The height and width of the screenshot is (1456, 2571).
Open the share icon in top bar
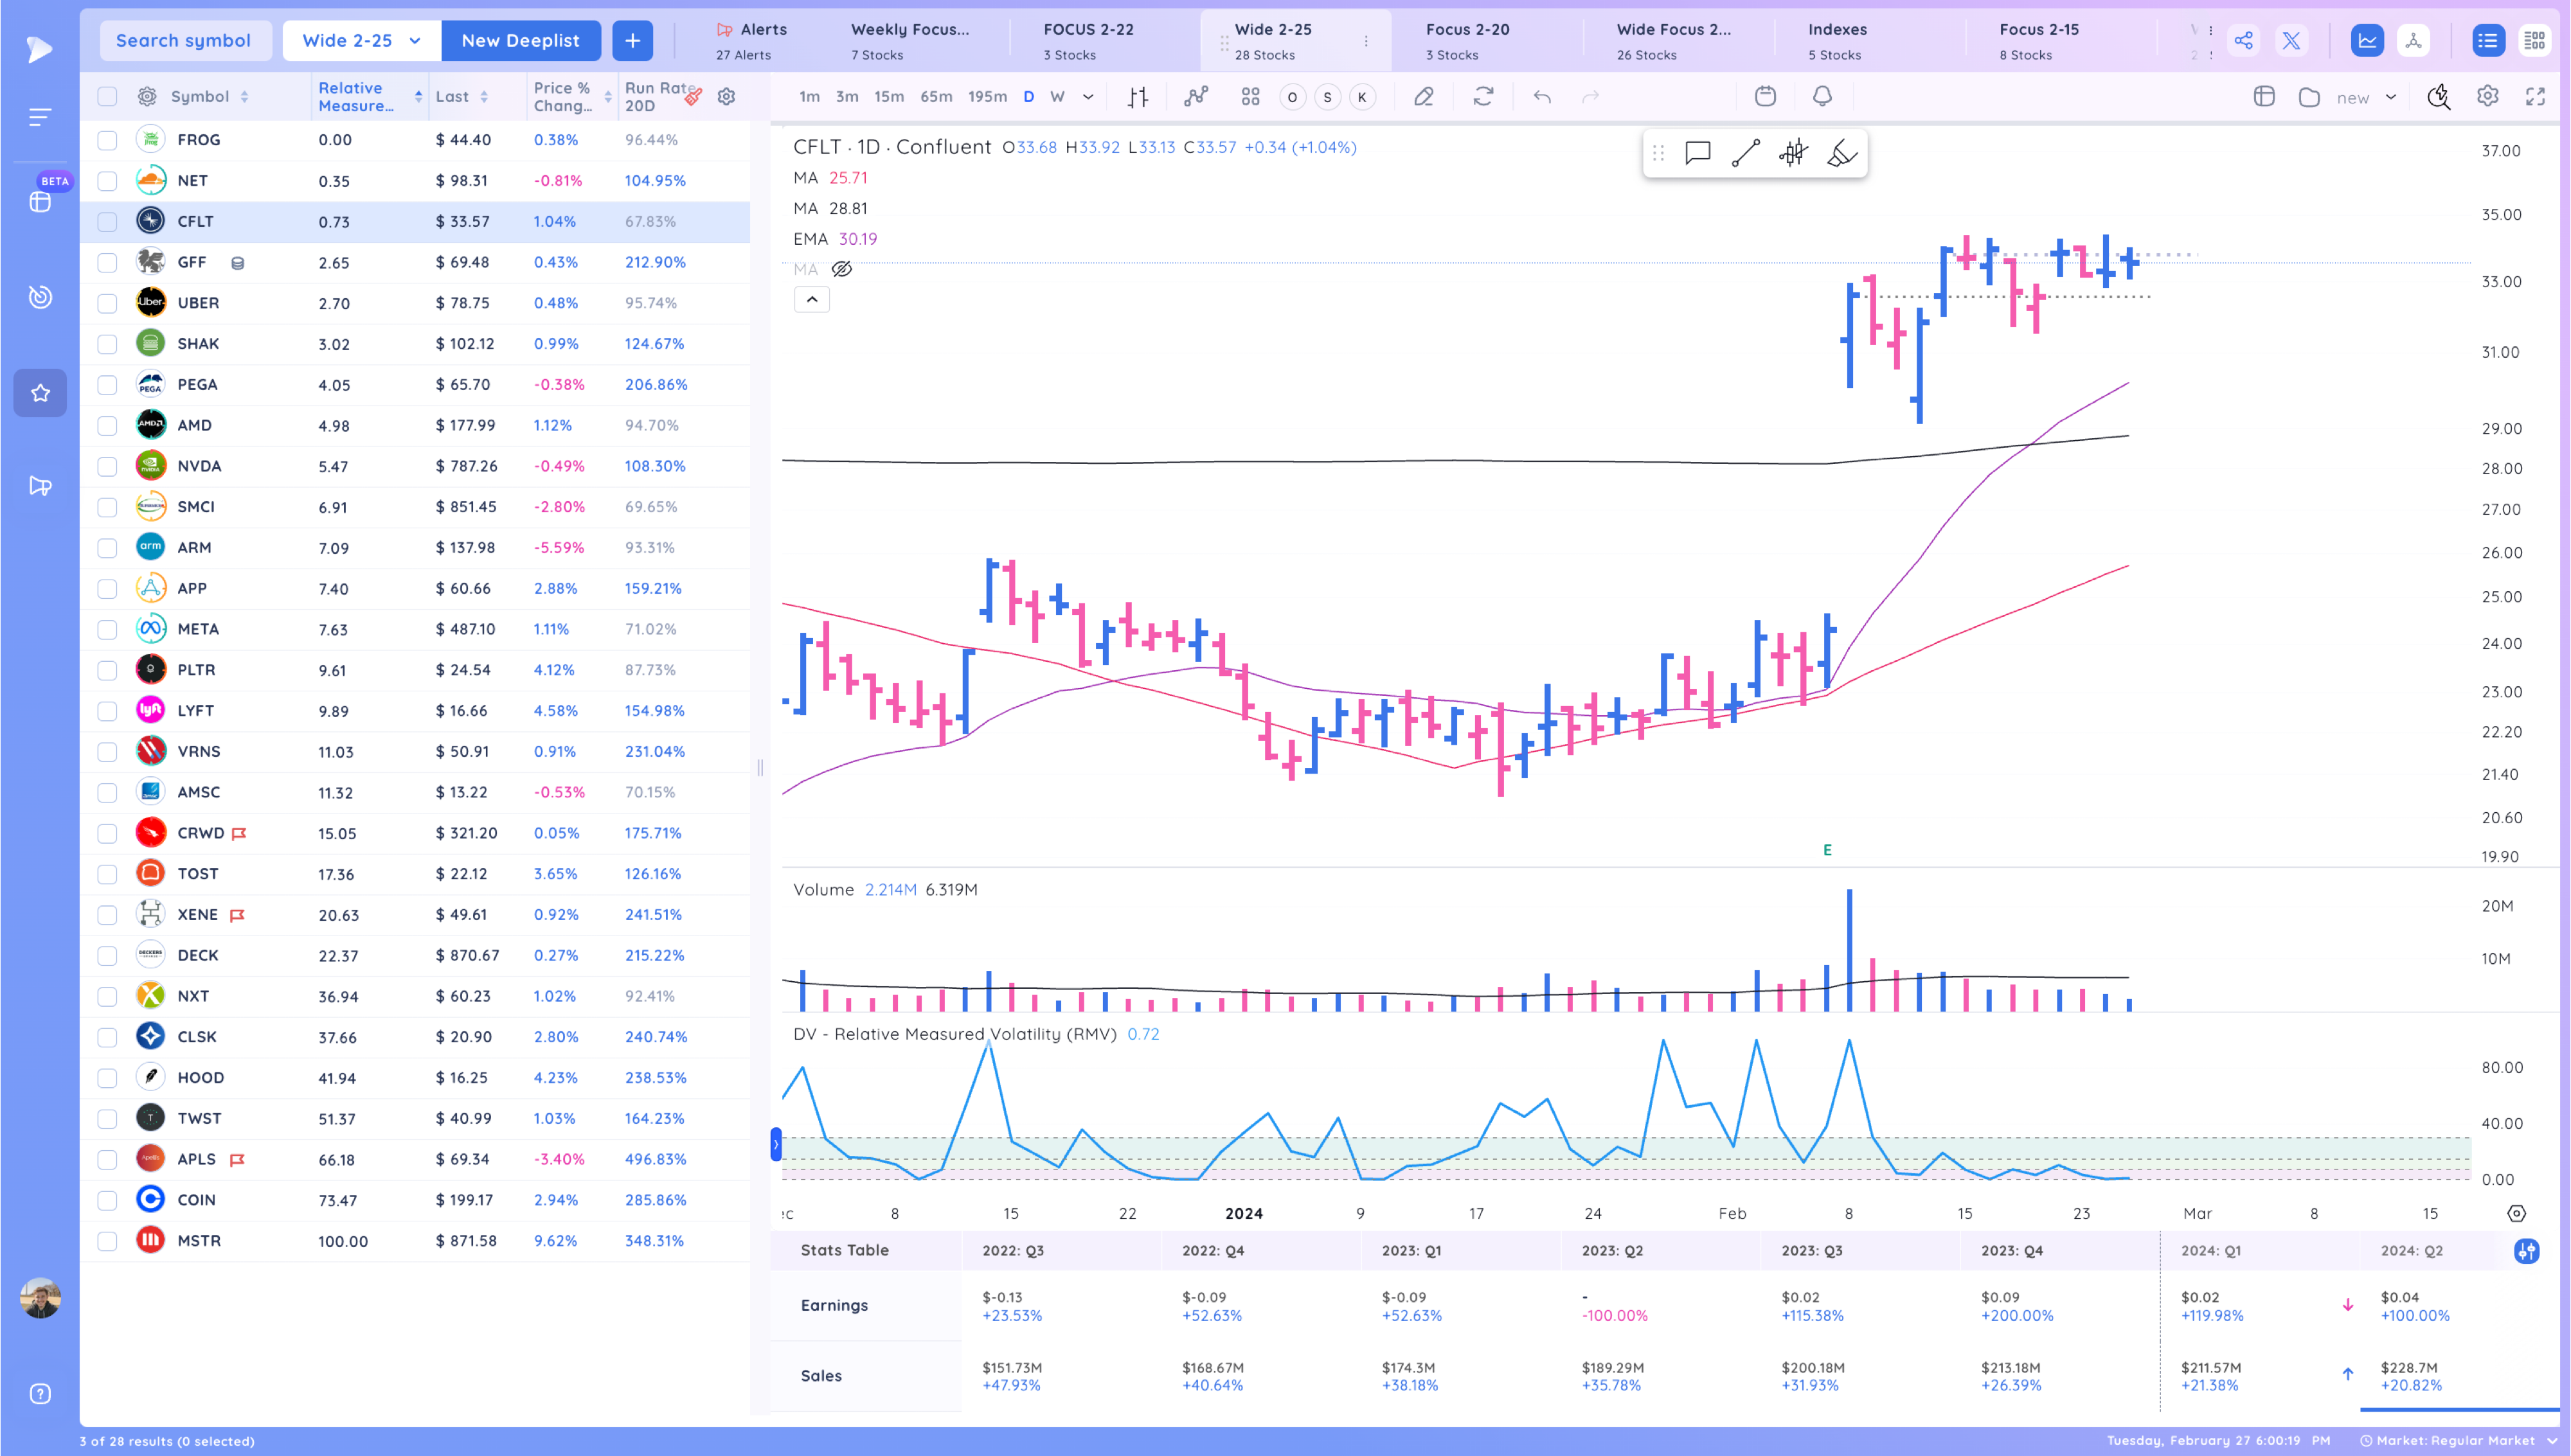coord(2243,41)
